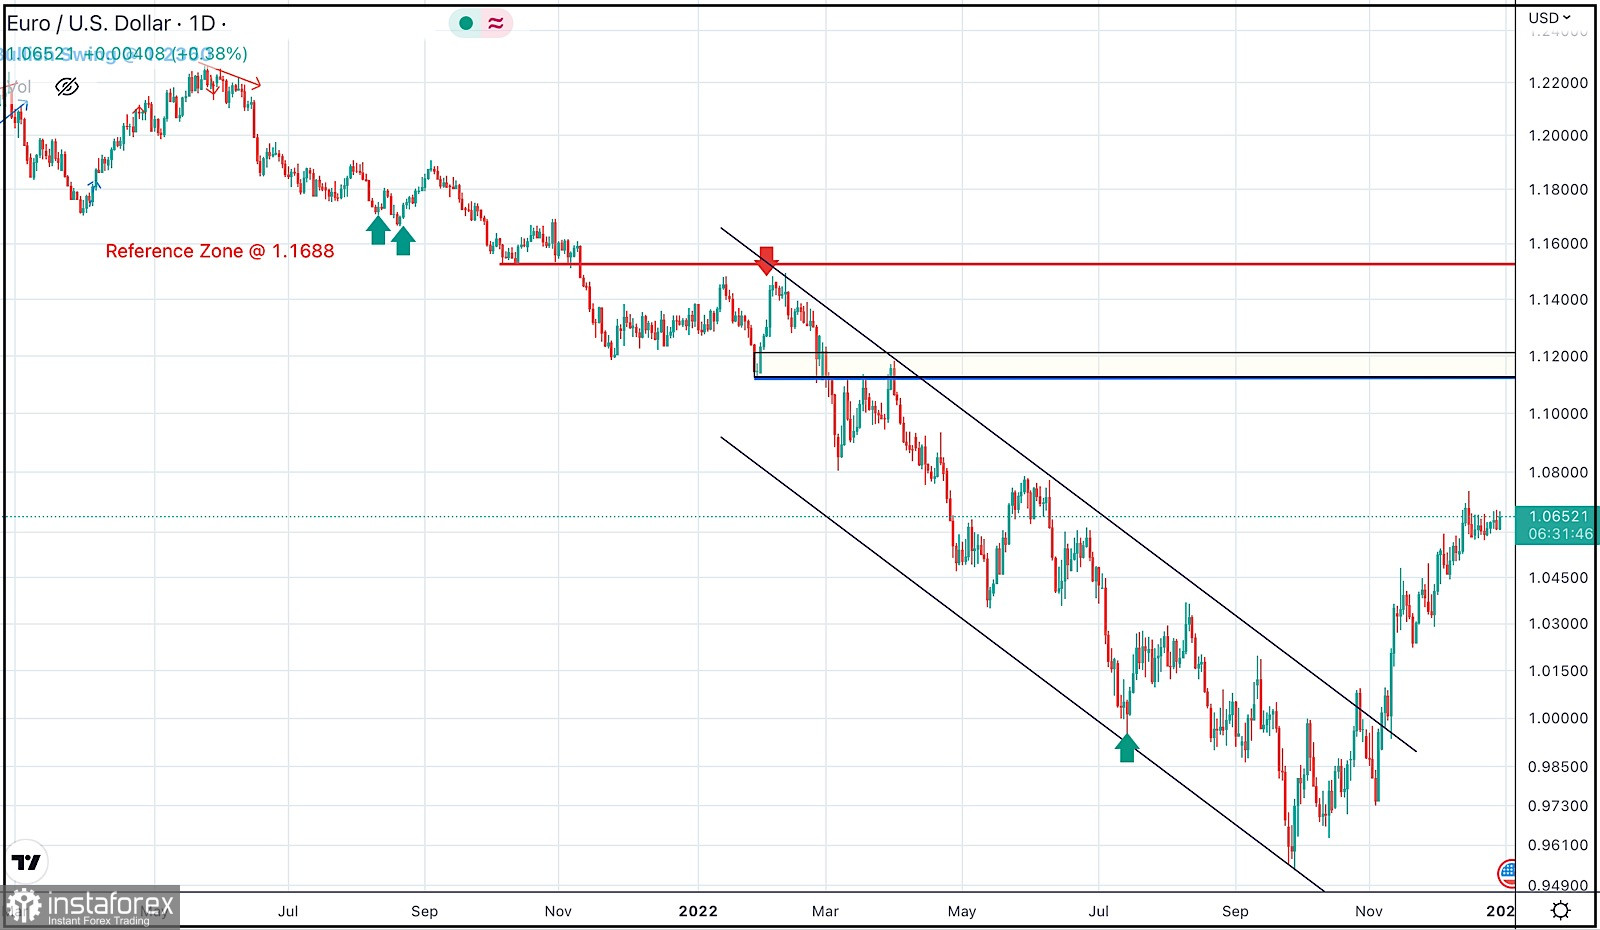Viewport: 1600px width, 930px height.
Task: Click the 1.20000 price axis label
Action: coord(1558,136)
